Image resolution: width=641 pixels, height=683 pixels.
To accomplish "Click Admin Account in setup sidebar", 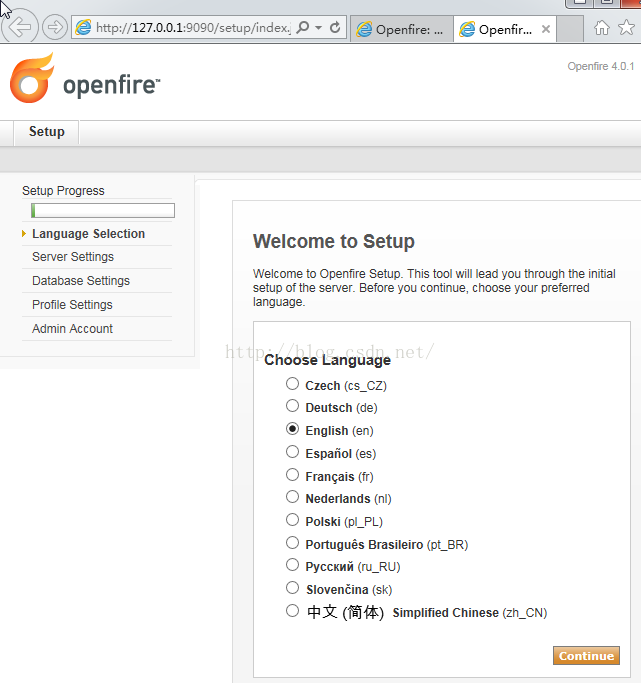I will pos(72,329).
